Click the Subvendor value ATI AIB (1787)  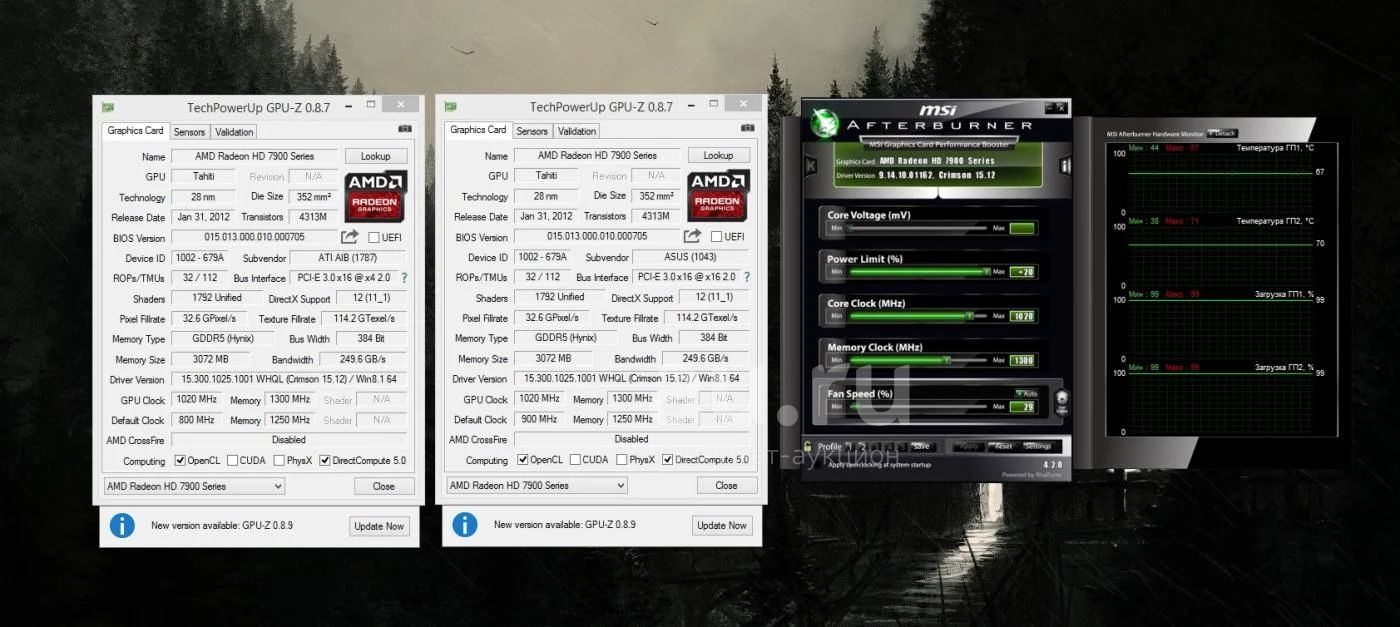(347, 258)
